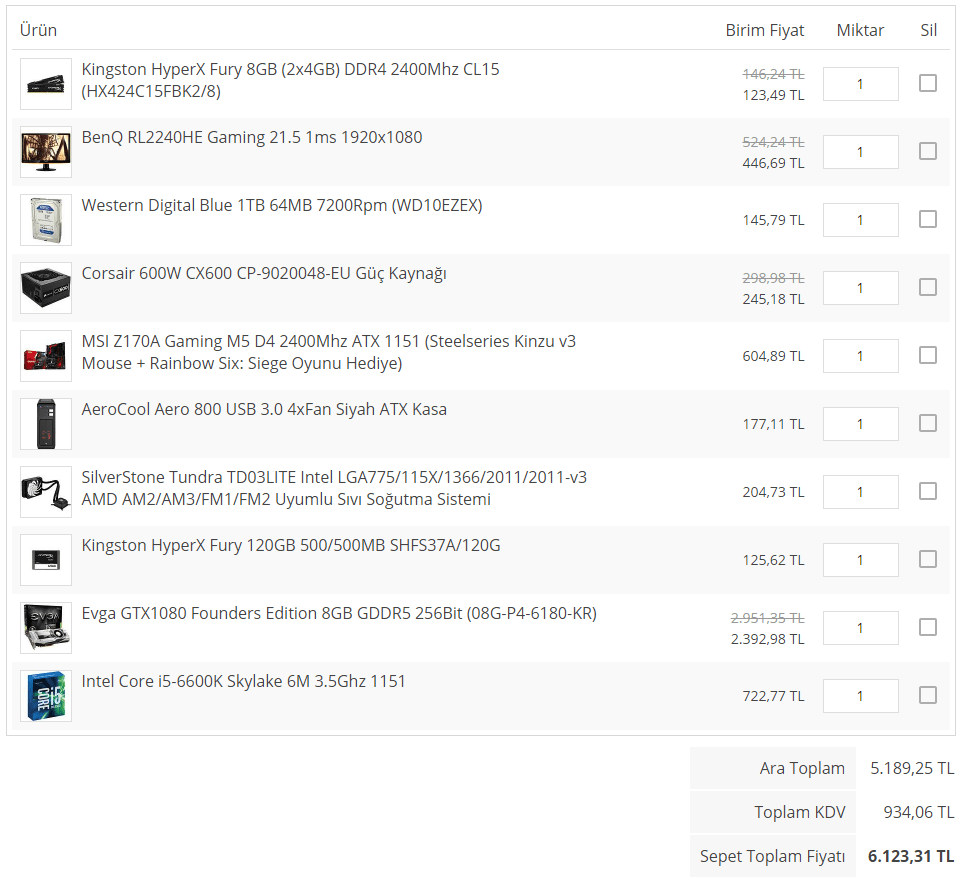Open the Kingston HyperX Fury 120GB SSD thumbnail
Screen dimensions: 968x884
(46, 559)
